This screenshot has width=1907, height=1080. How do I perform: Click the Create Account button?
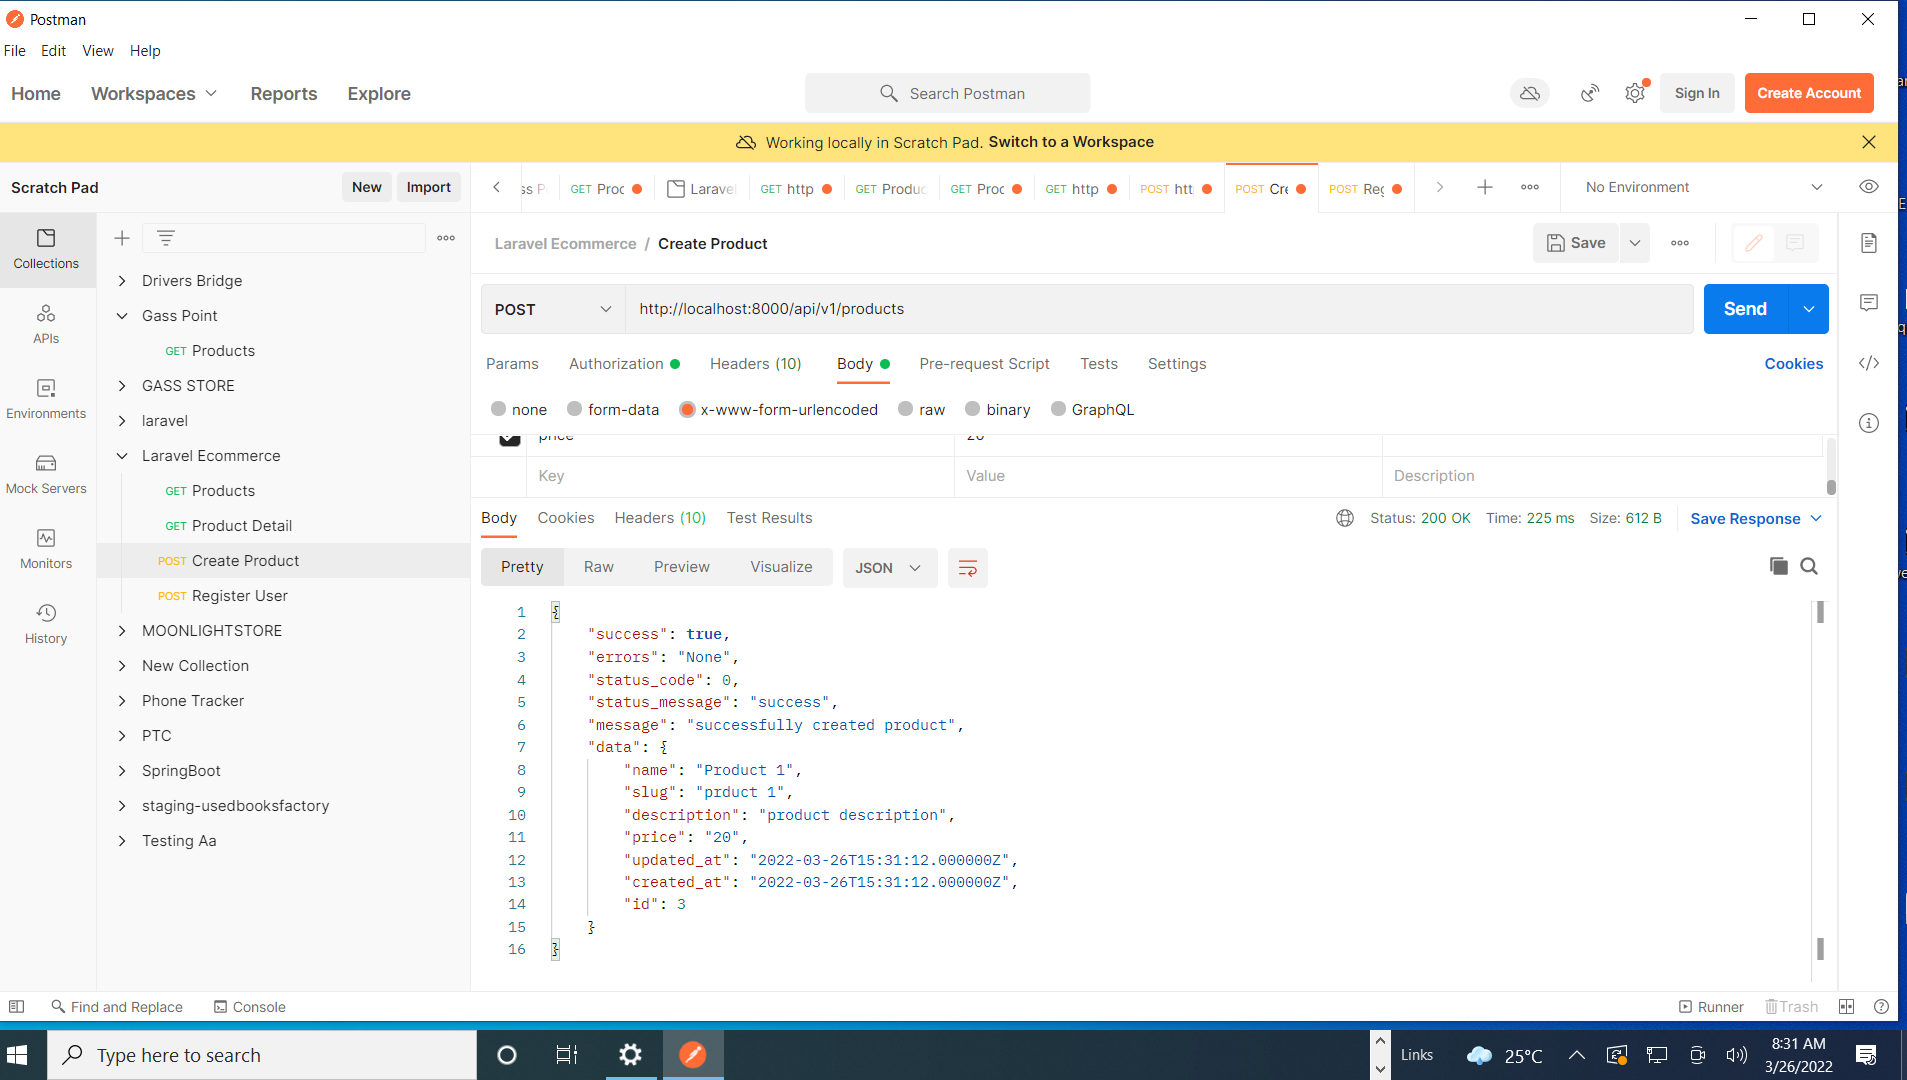pos(1809,93)
